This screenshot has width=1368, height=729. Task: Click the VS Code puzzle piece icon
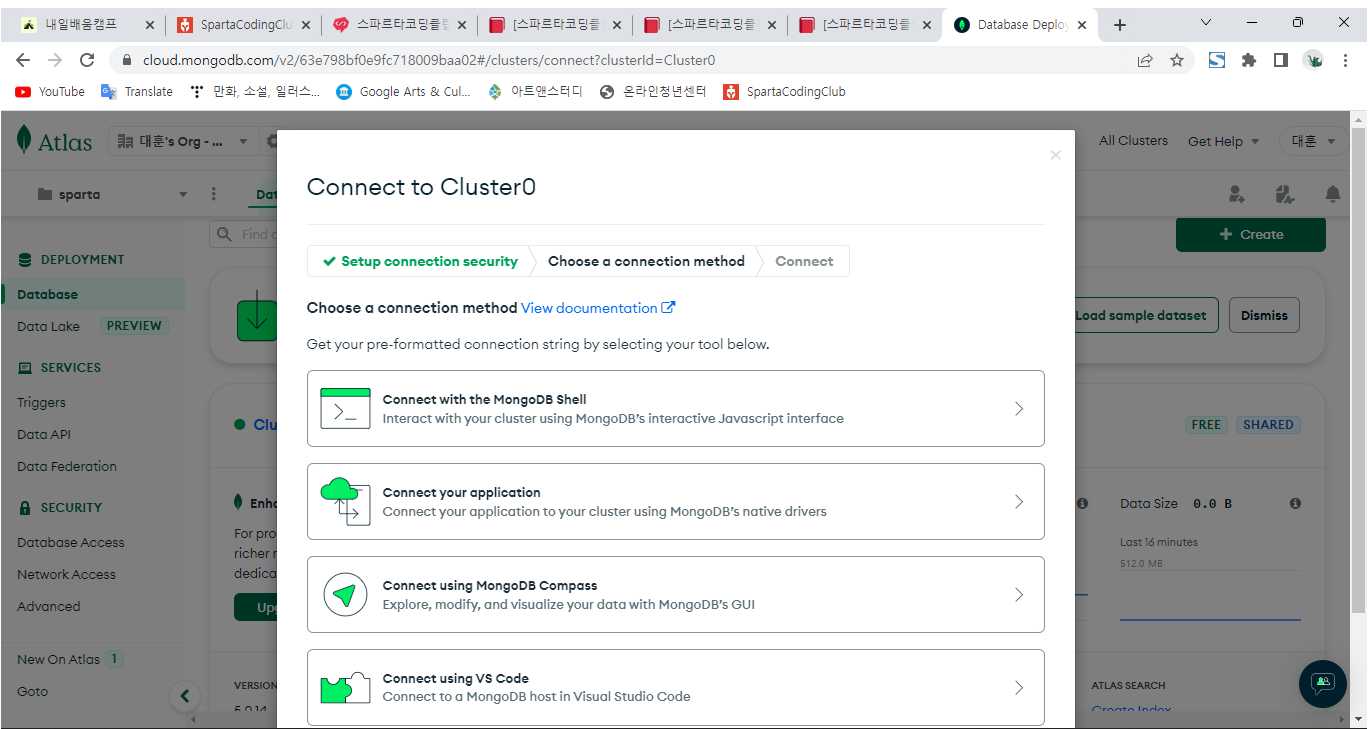(345, 688)
